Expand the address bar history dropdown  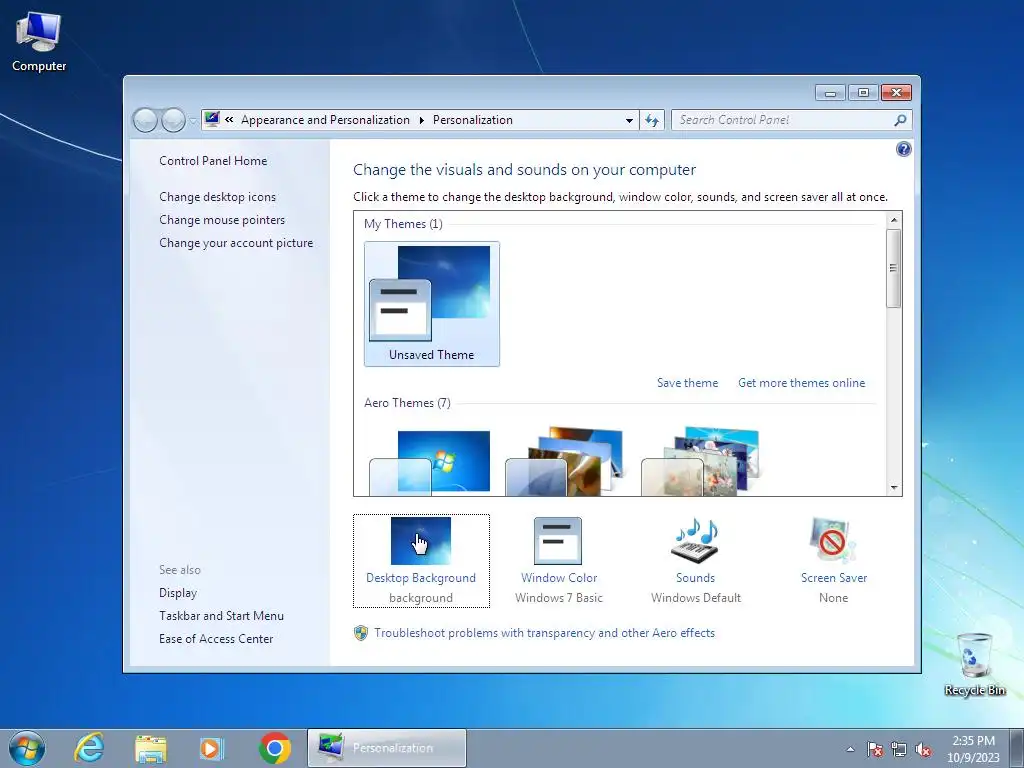tap(629, 120)
